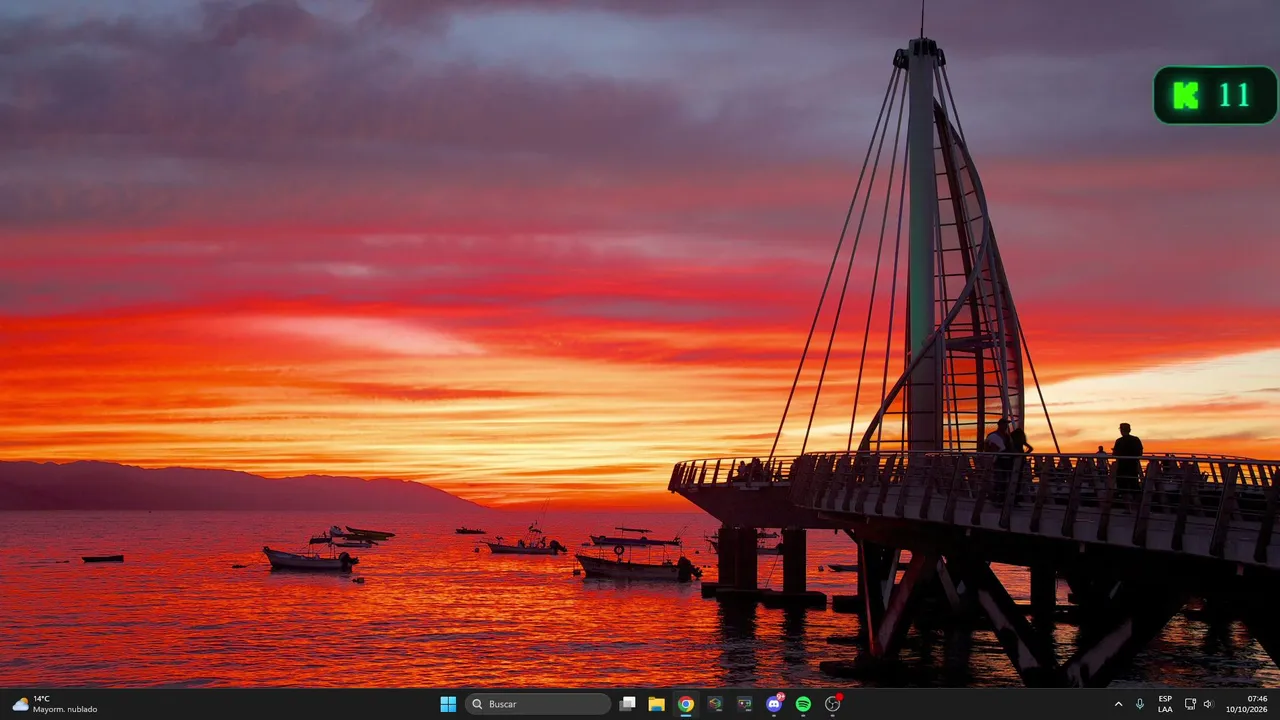The image size is (1280, 720).
Task: Open the clock and date showing 07:46
Action: click(1247, 704)
